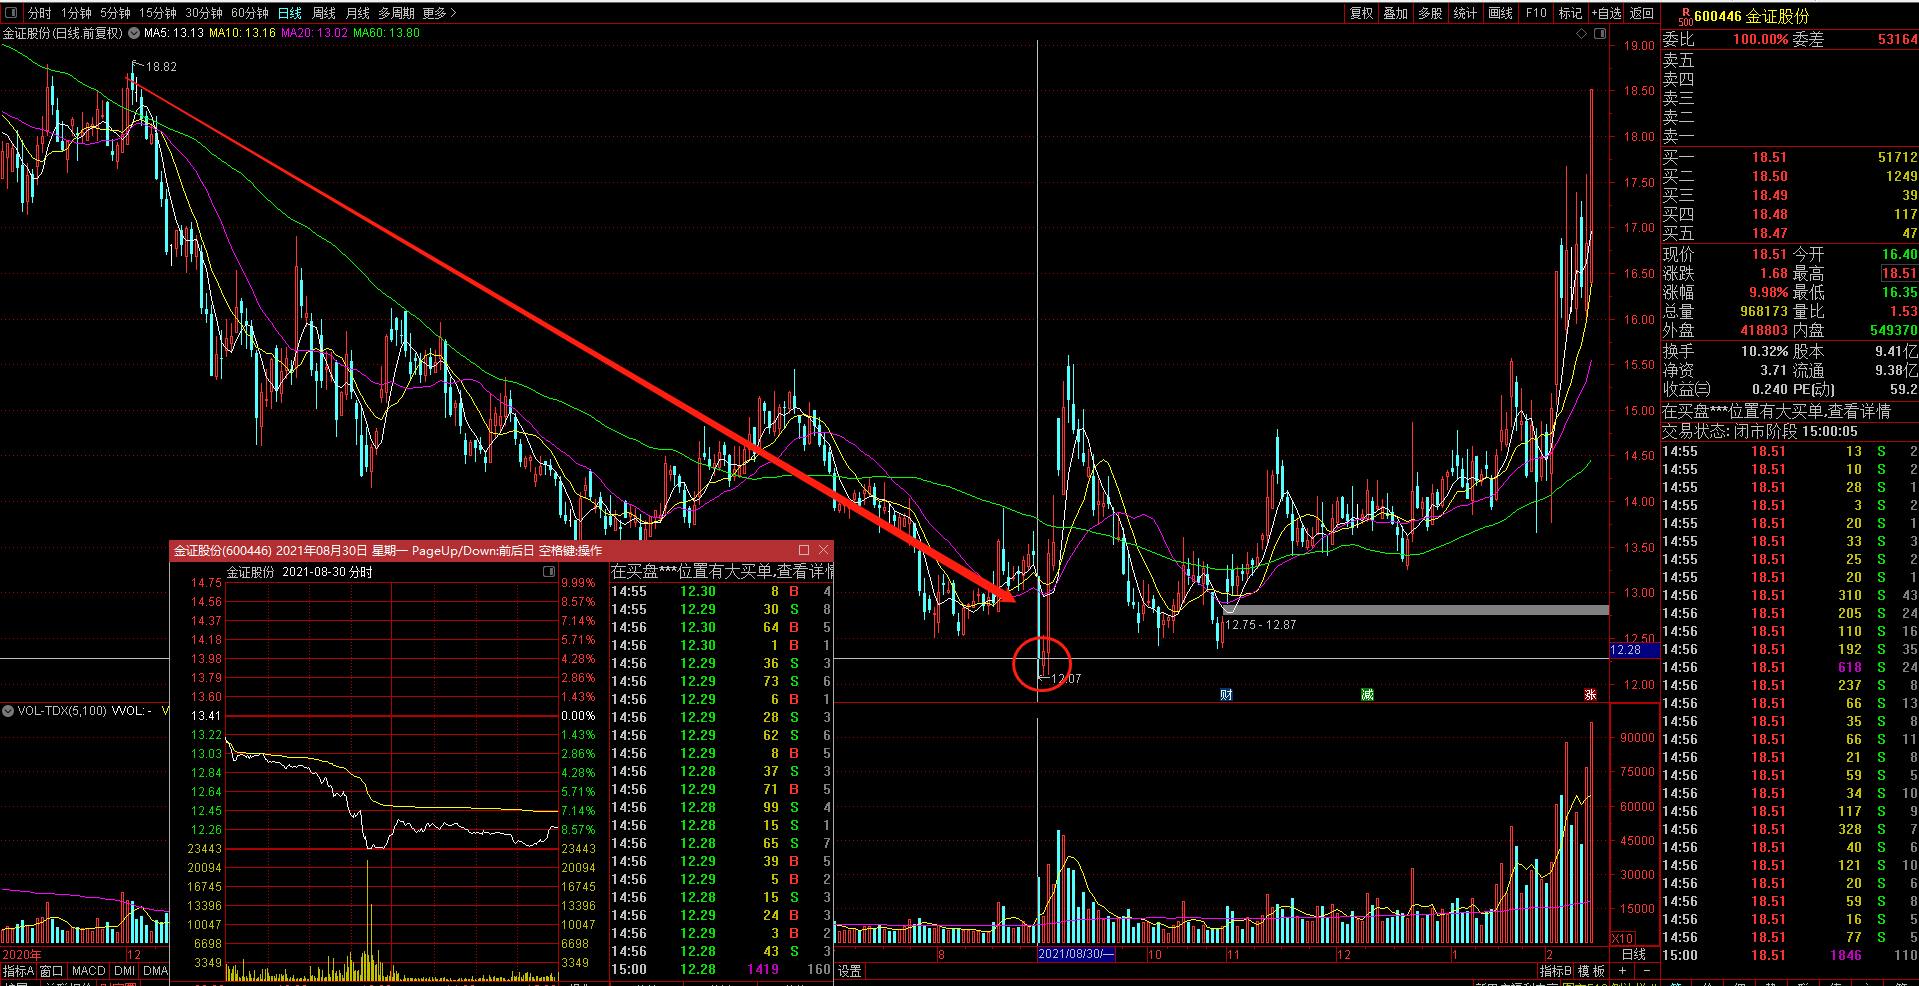Click the plus zoom button near 日线
Screen dimensions: 1919x986
[x=1622, y=971]
